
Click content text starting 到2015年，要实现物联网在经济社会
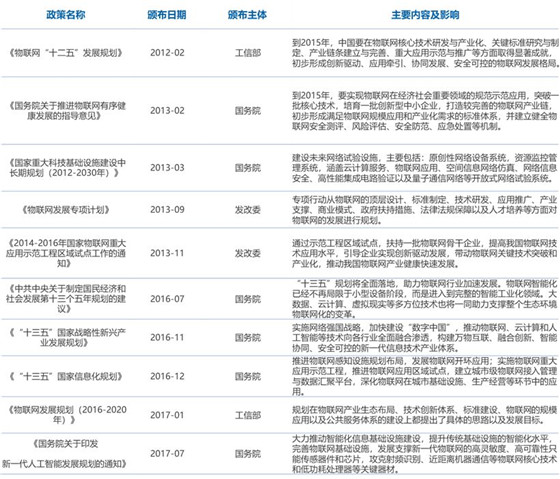coord(425,111)
